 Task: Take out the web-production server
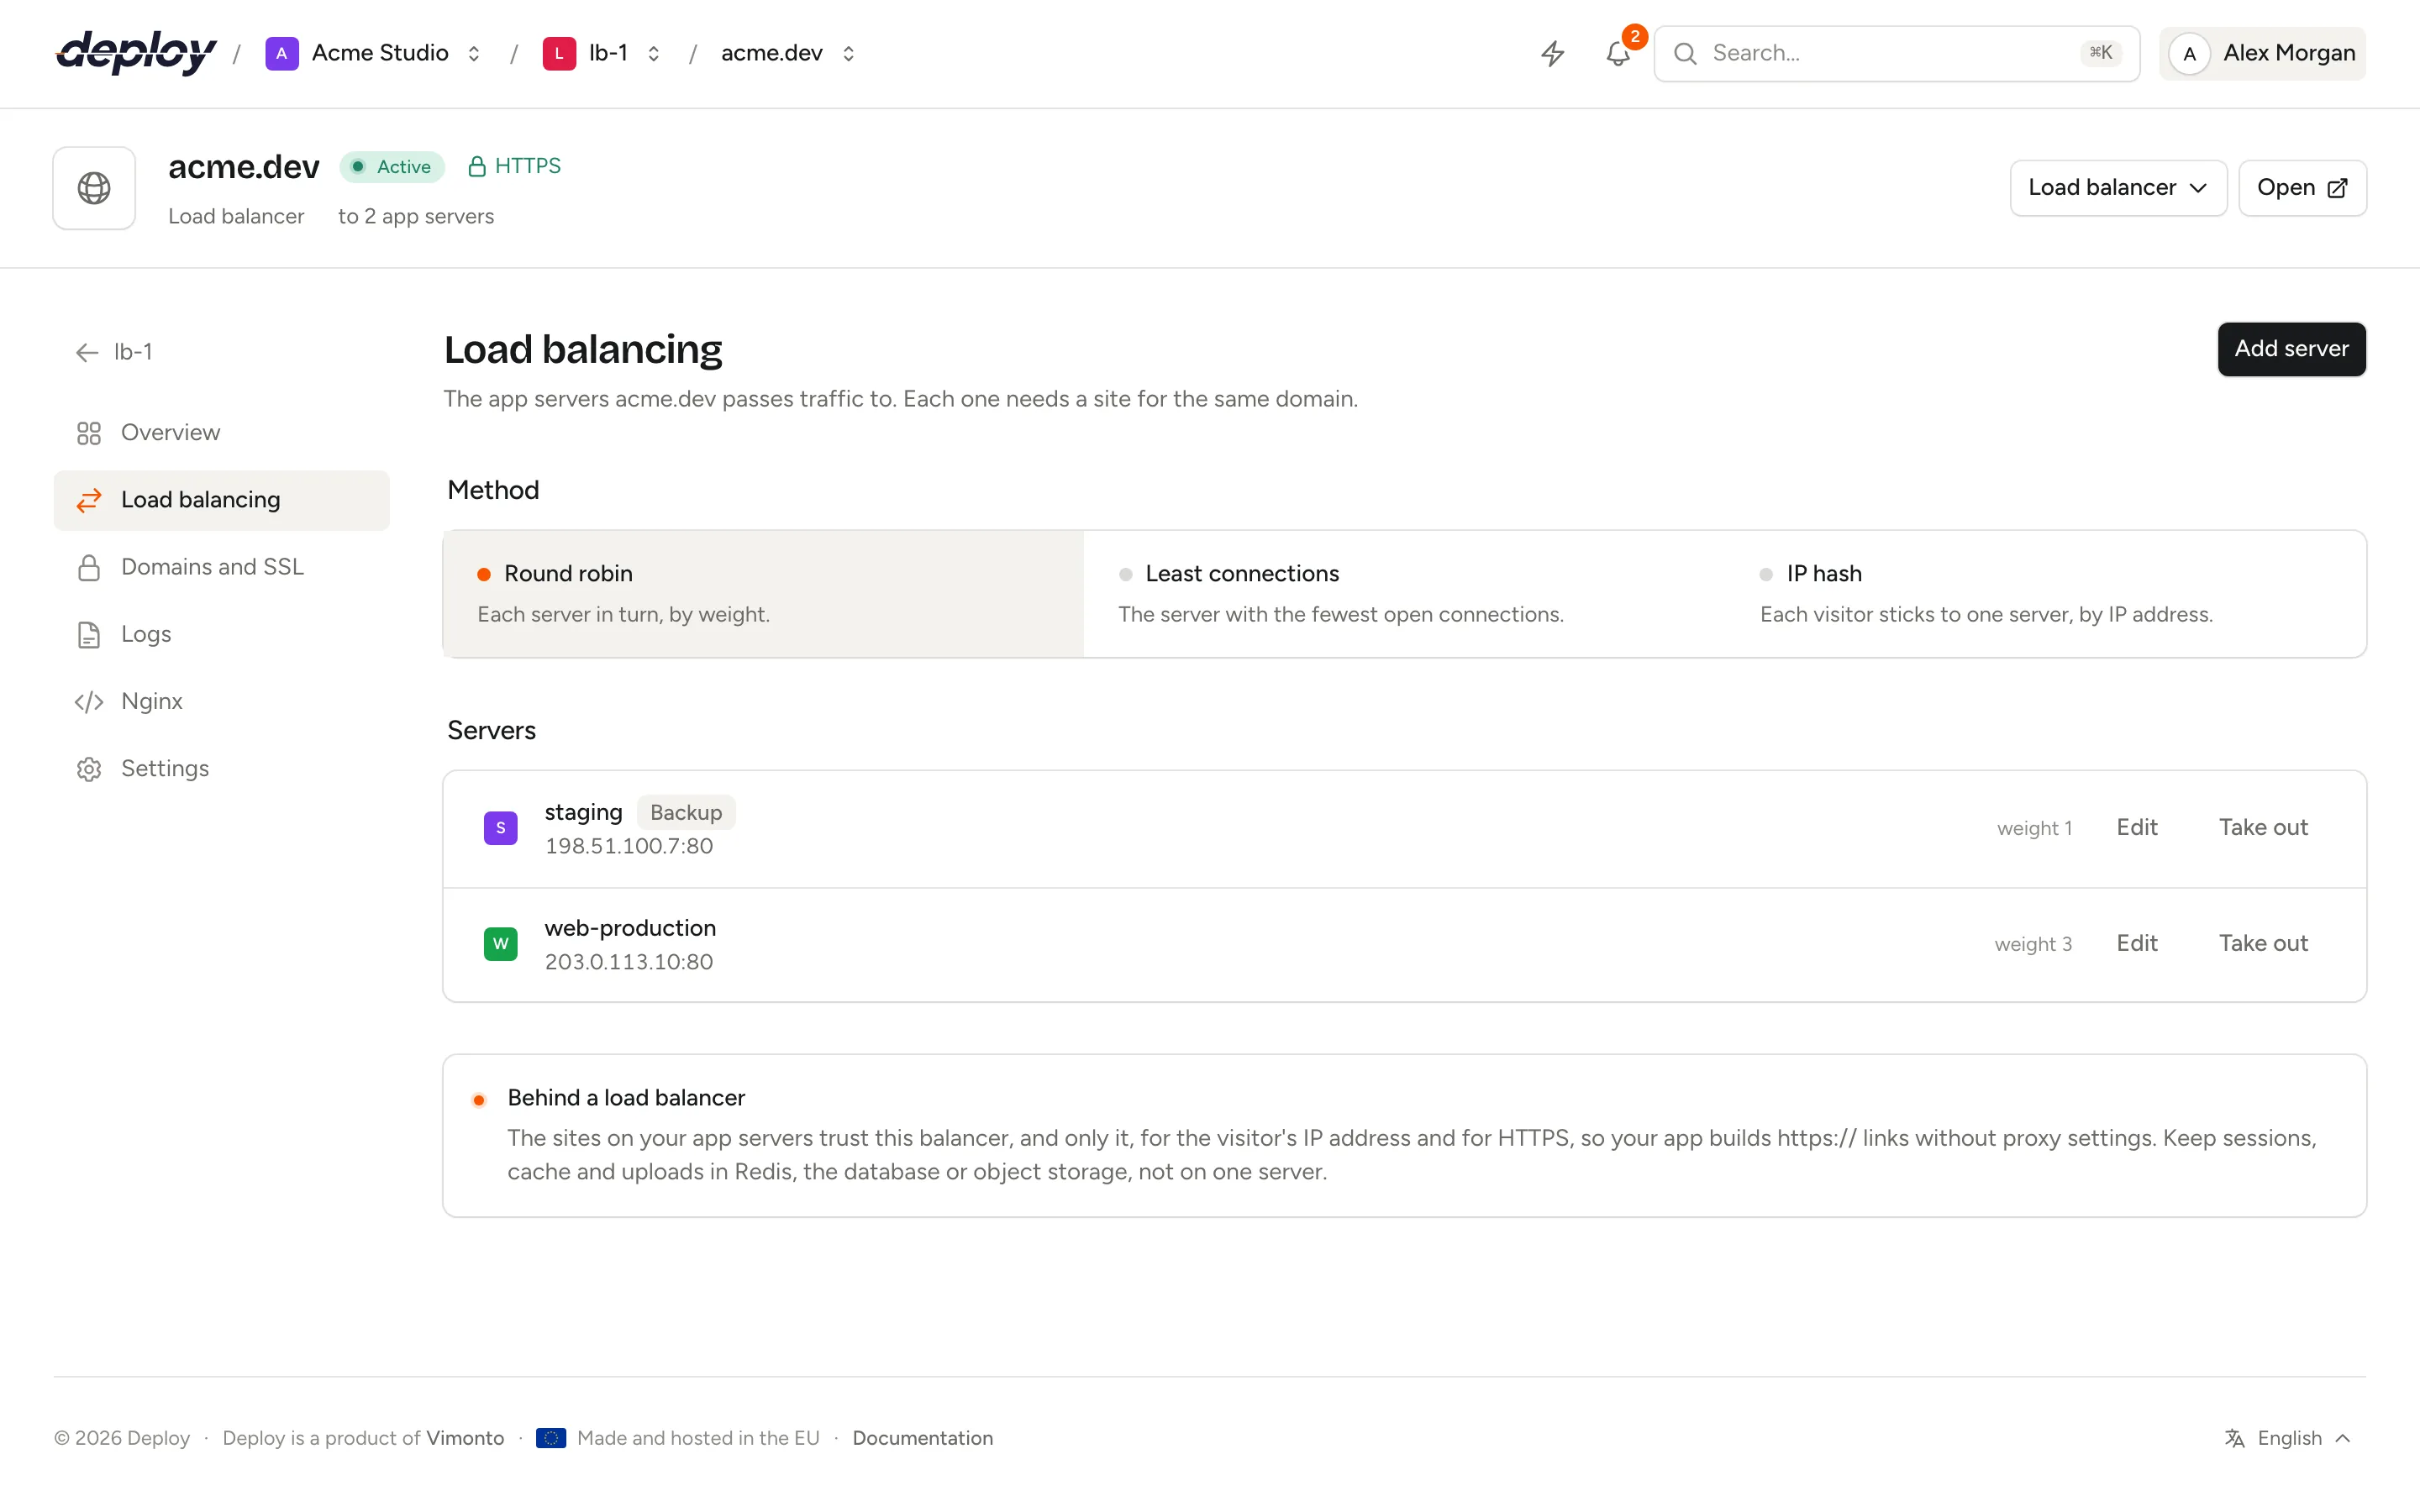[x=2263, y=944]
